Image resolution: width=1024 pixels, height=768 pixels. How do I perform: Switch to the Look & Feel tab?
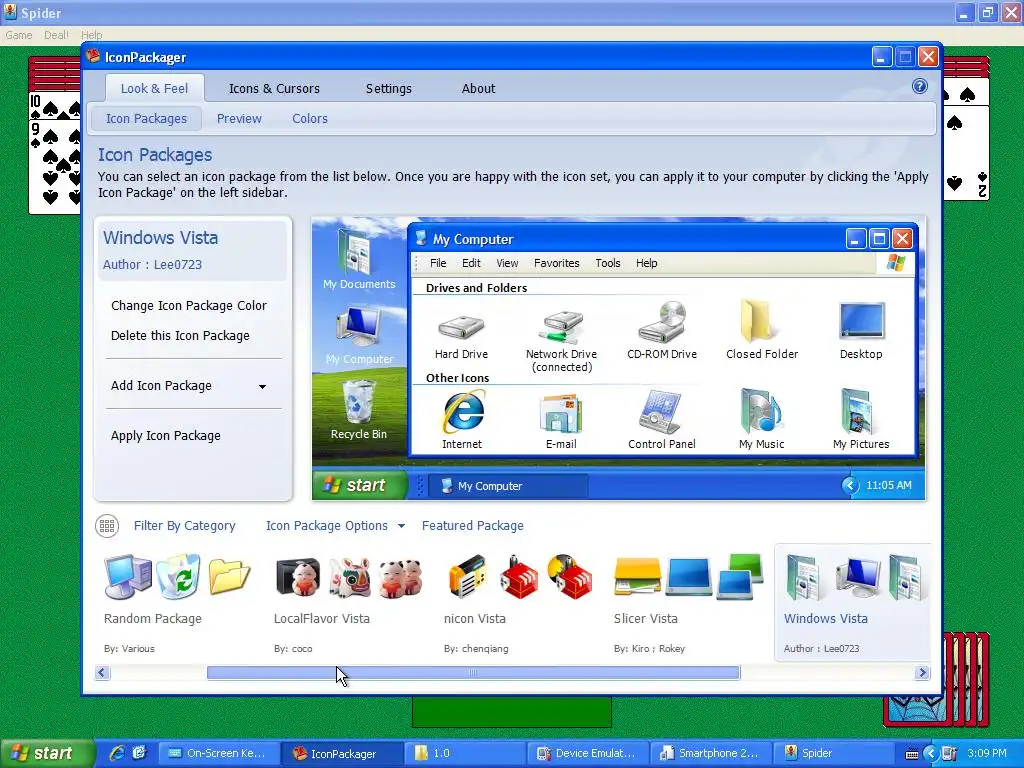click(x=154, y=88)
